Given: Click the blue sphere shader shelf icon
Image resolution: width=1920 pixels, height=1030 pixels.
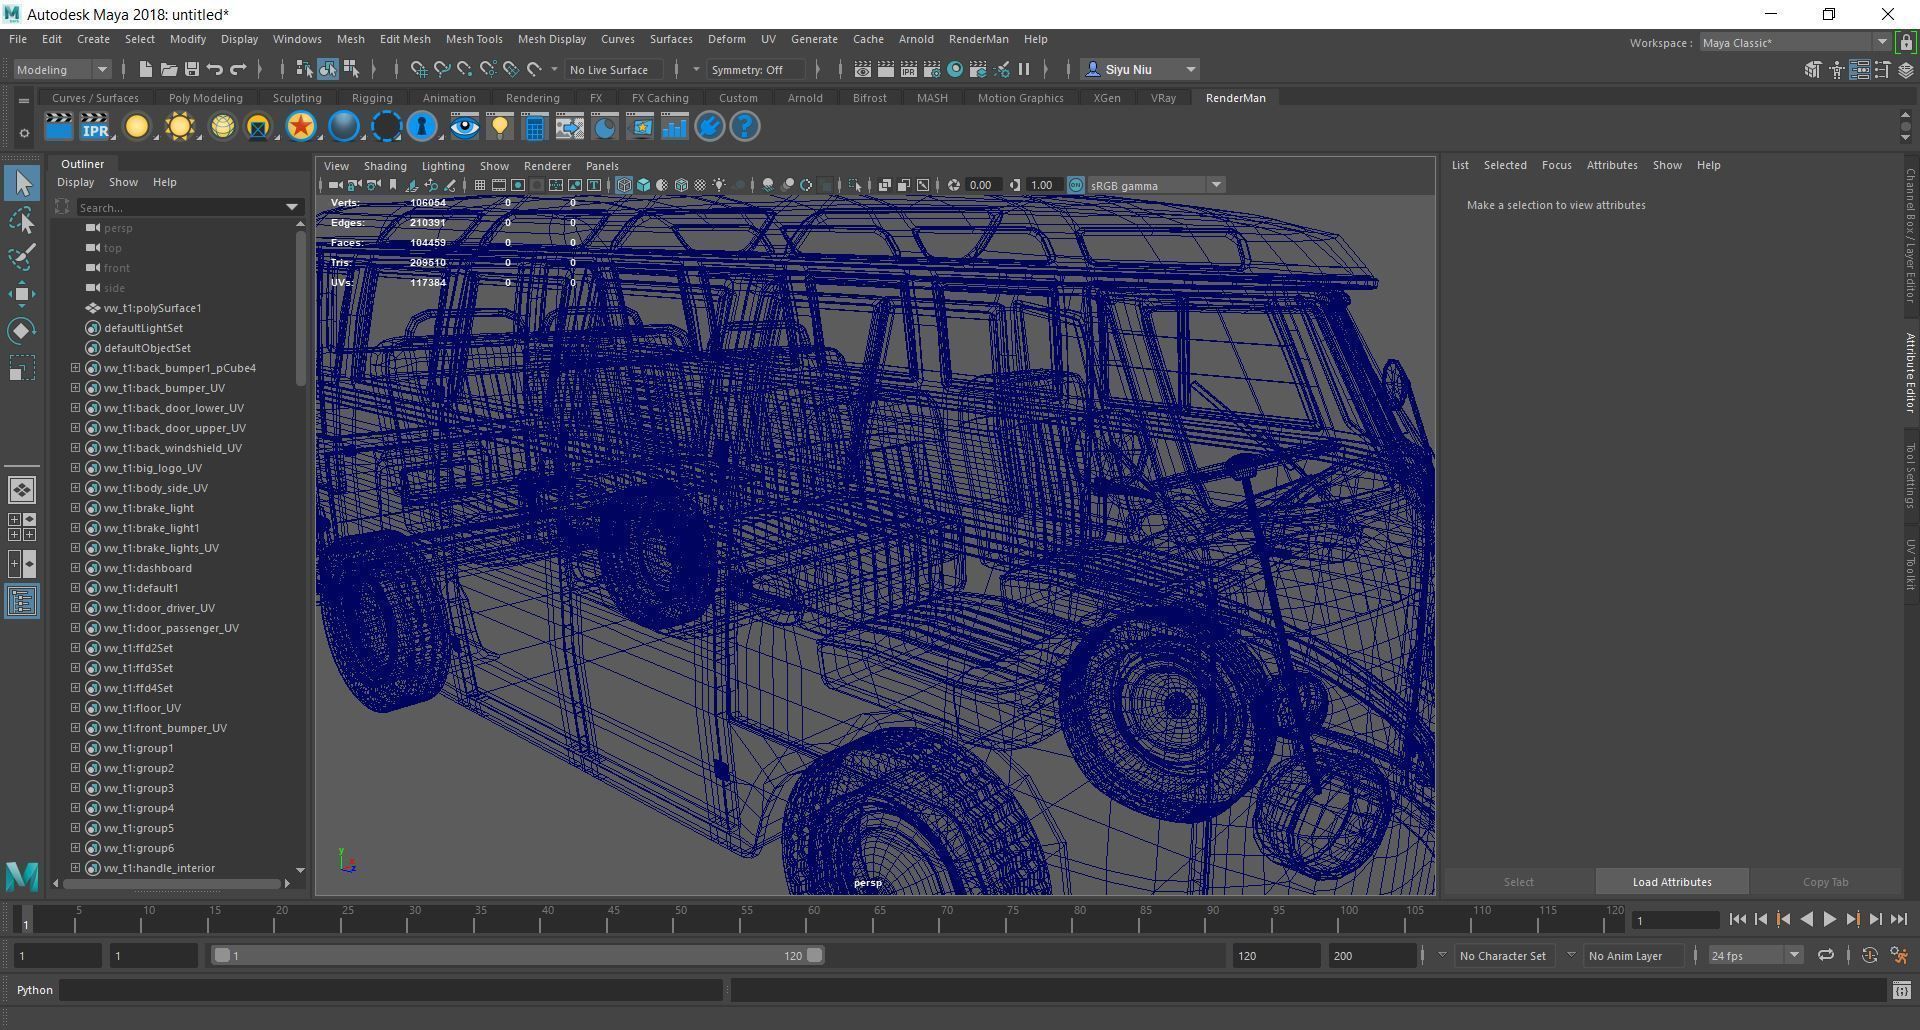Looking at the screenshot, I should pyautogui.click(x=344, y=127).
